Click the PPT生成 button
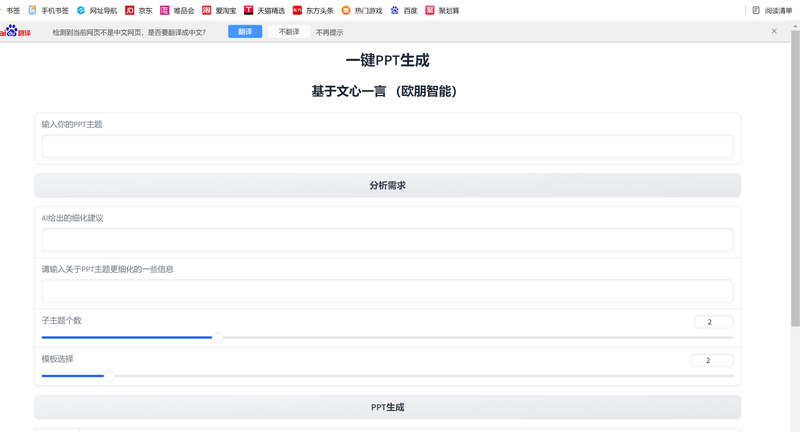 387,407
